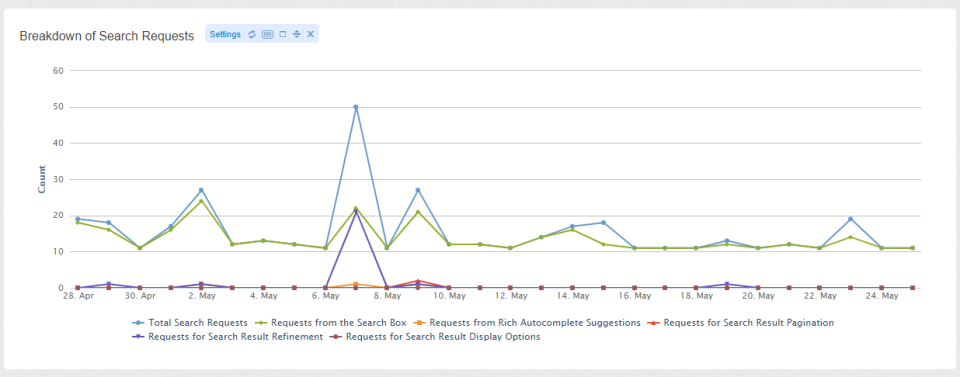Click the blue point at 18 on 15 May
960x377 pixels.
point(603,223)
